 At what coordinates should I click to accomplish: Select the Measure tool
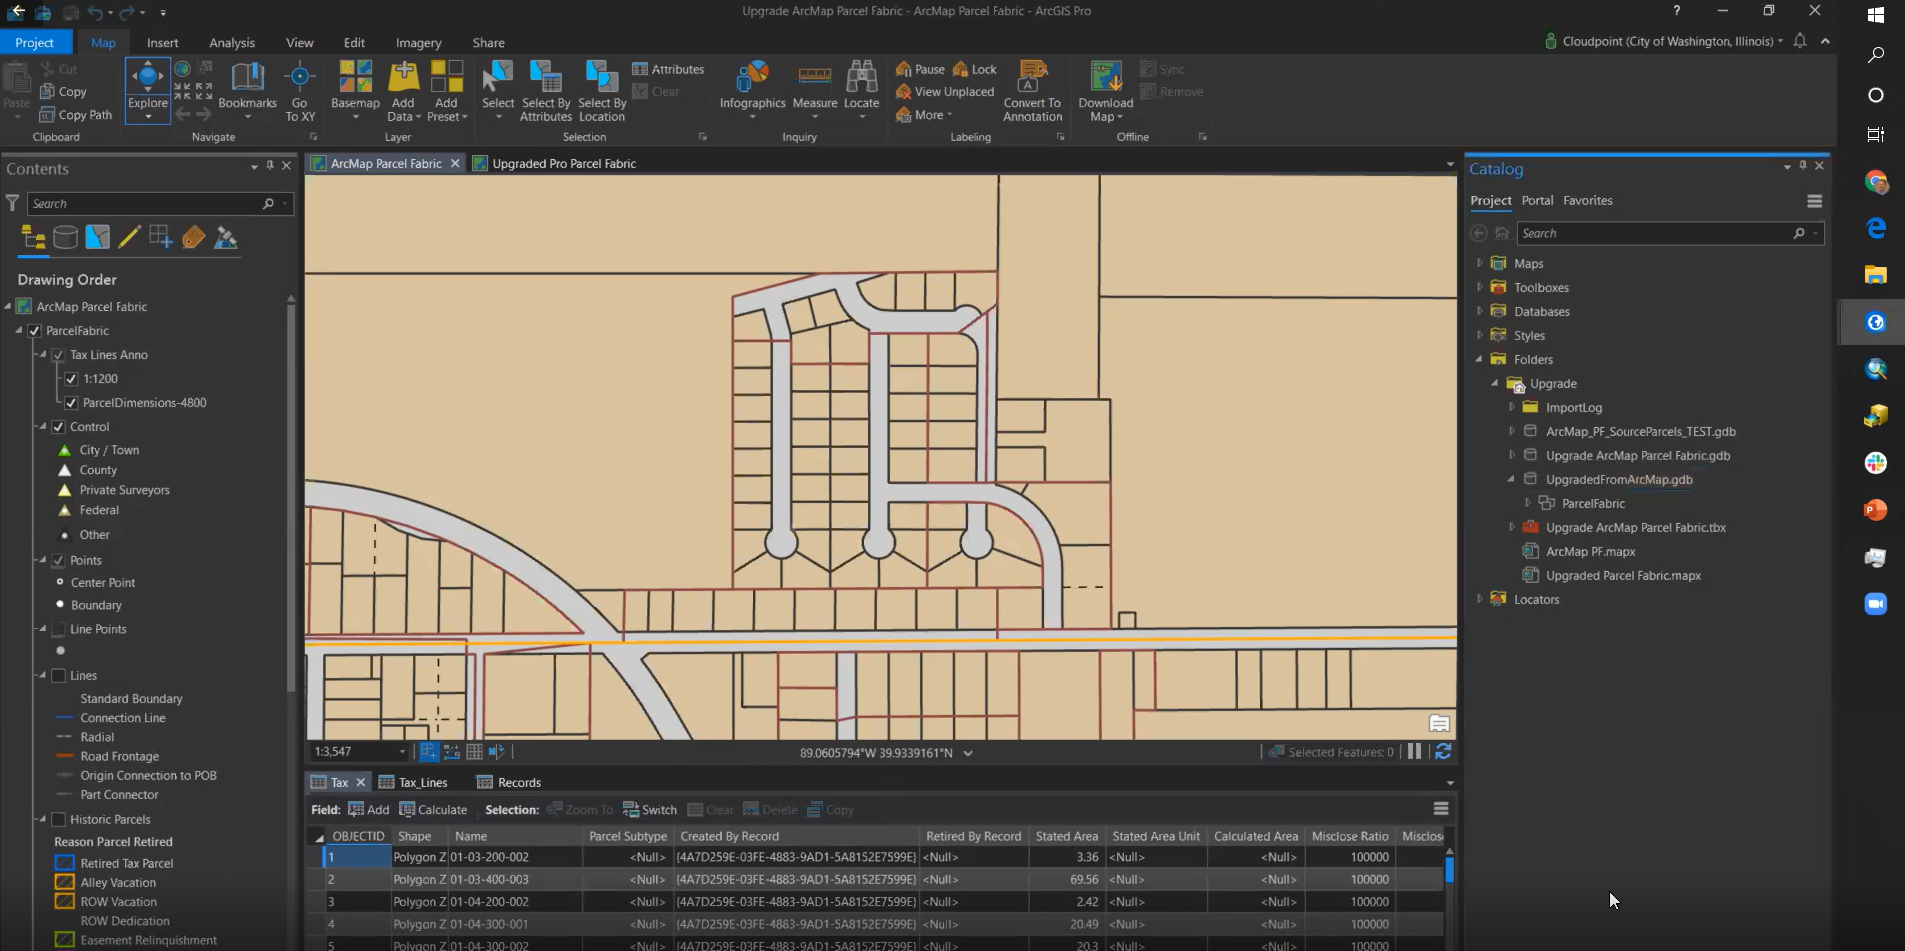coord(813,90)
